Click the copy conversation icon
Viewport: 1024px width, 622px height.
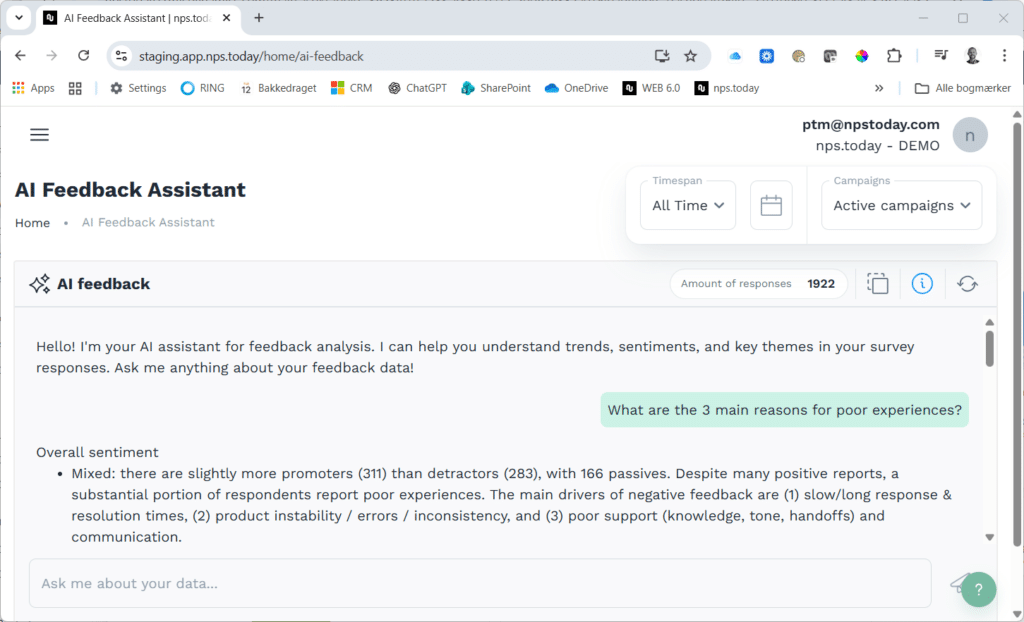pyautogui.click(x=877, y=283)
